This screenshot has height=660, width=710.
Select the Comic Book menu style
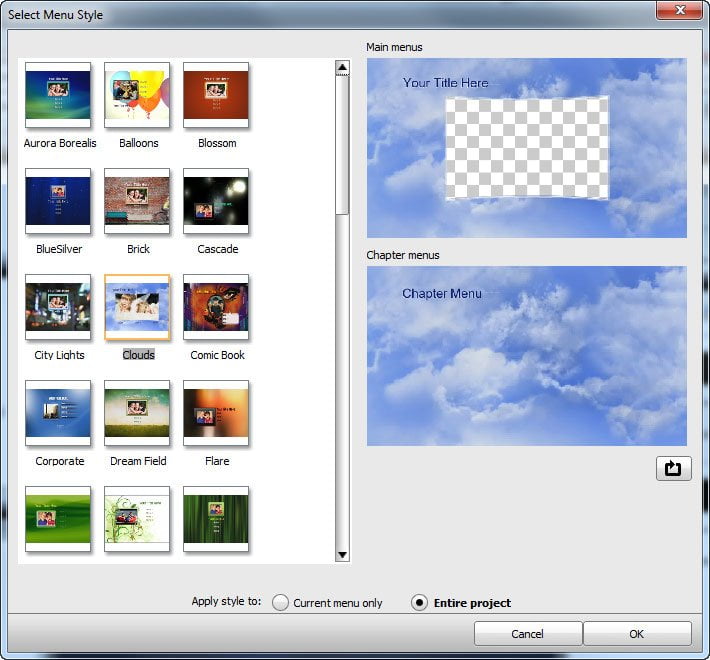(216, 307)
